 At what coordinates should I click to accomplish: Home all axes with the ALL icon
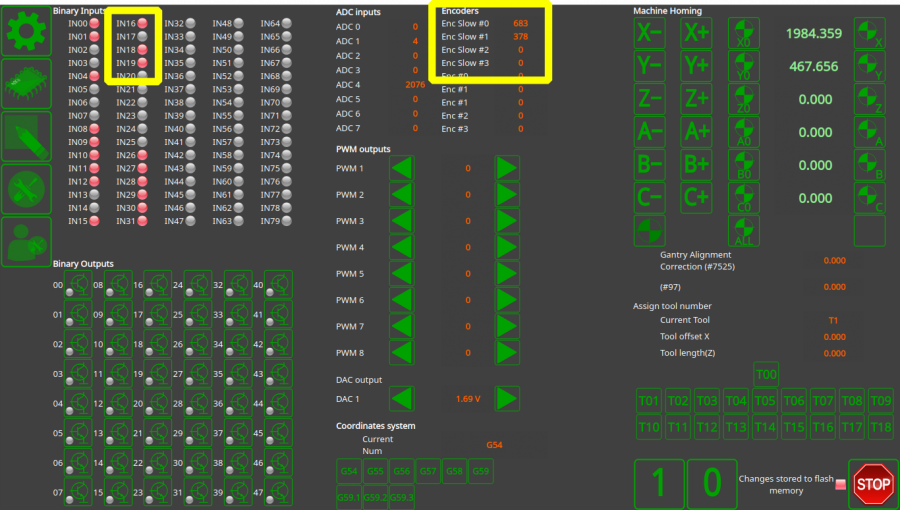coord(743,231)
